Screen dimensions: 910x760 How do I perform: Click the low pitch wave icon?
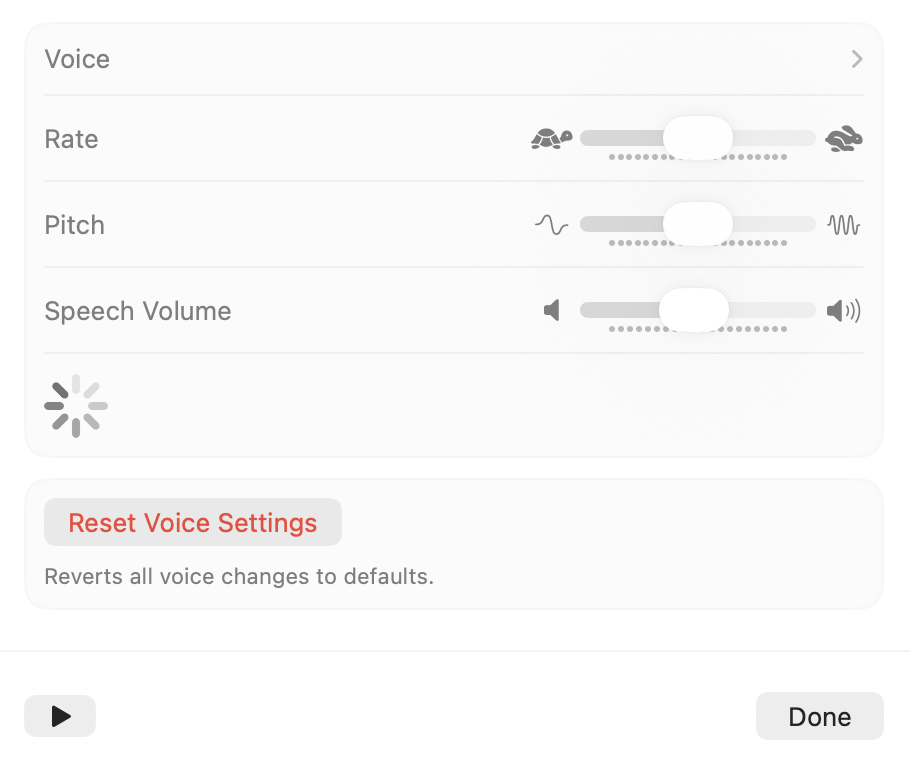click(x=551, y=225)
